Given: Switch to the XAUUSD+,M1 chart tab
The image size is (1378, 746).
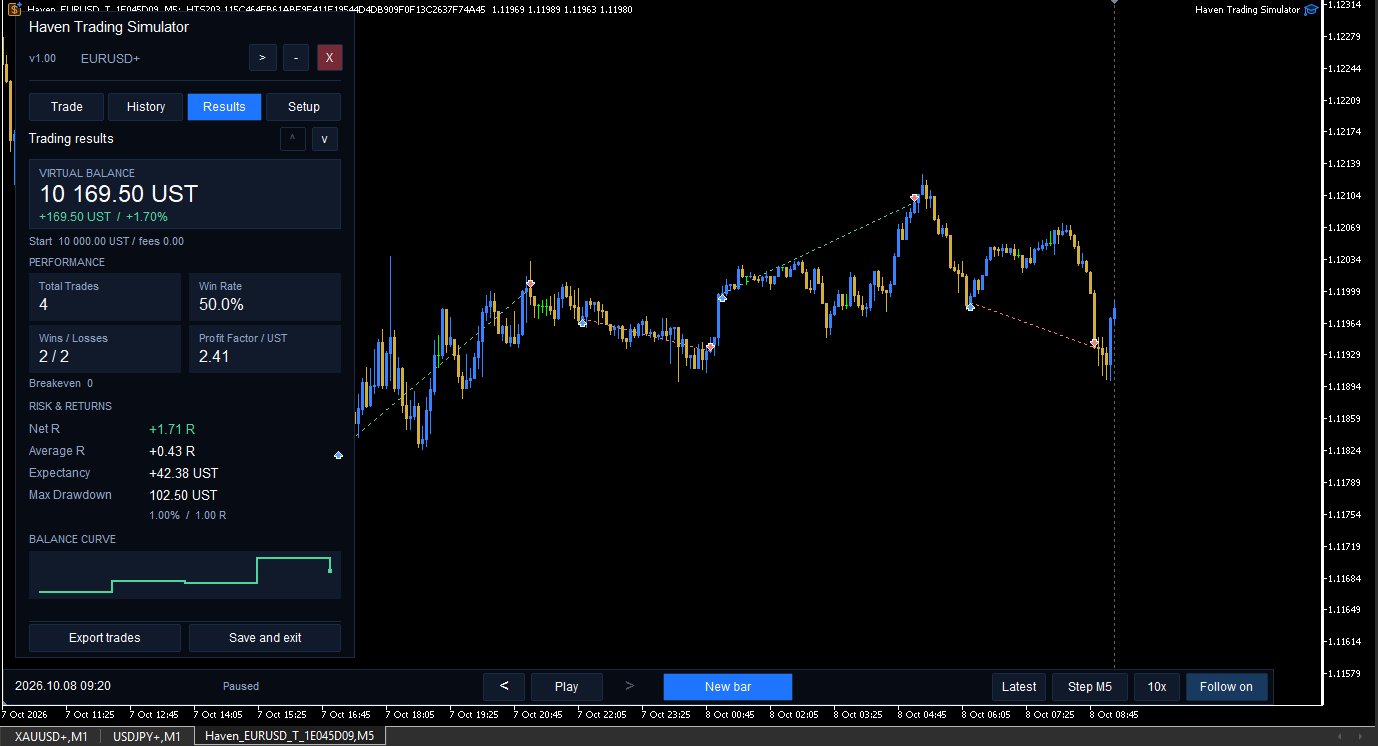Looking at the screenshot, I should (x=51, y=737).
